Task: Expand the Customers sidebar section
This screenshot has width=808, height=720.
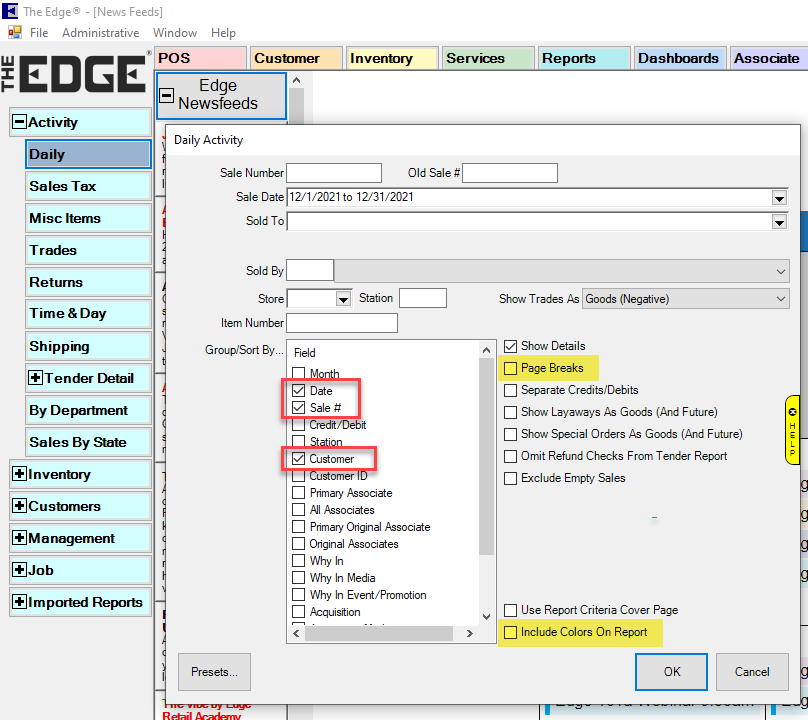Action: click(x=19, y=506)
